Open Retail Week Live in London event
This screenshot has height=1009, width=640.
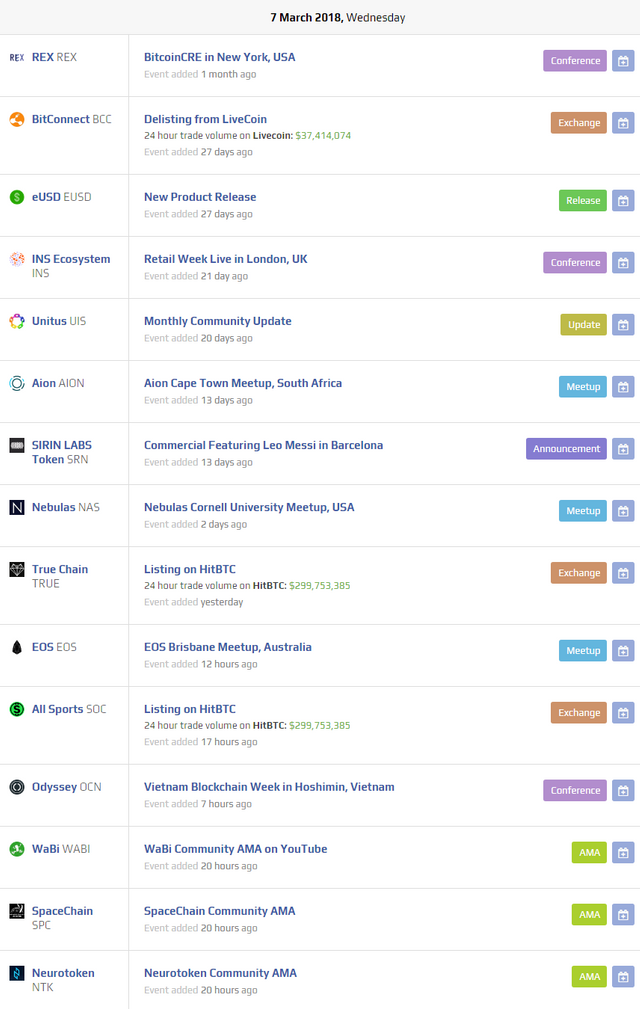(226, 259)
